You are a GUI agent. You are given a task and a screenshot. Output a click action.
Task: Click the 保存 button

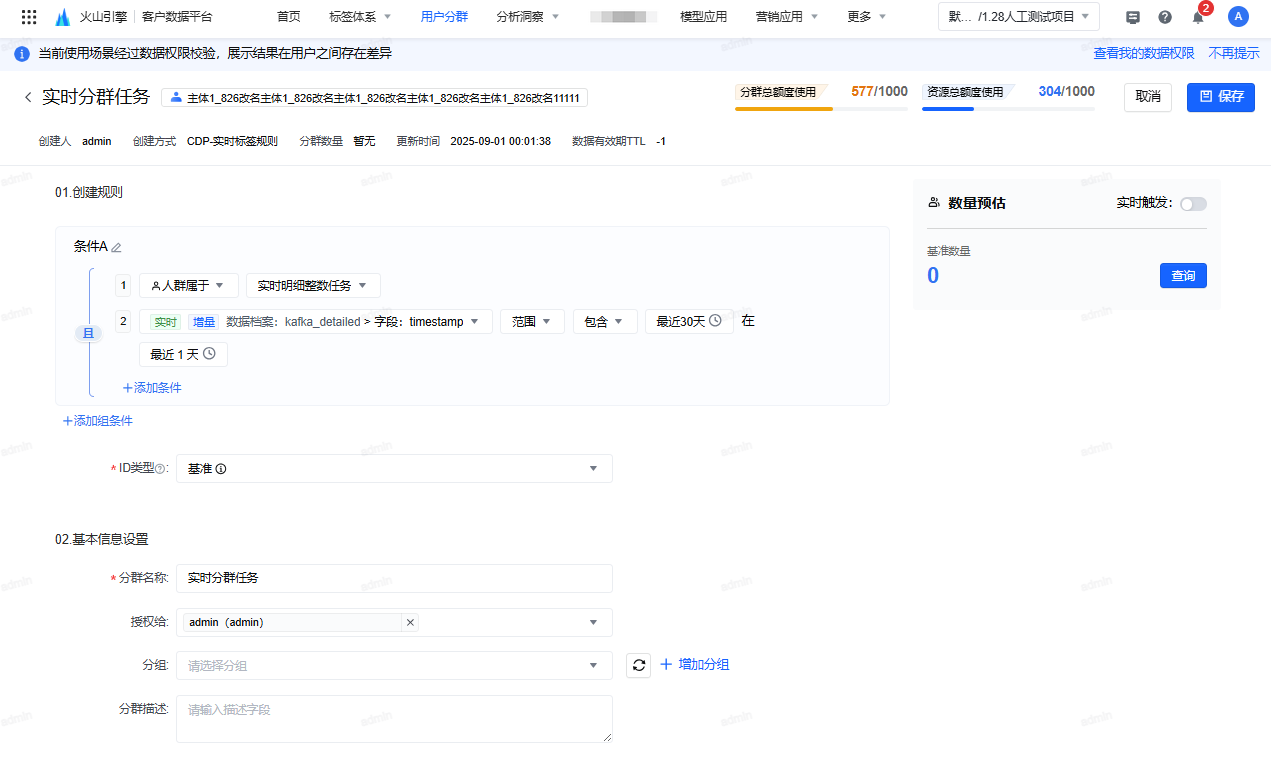click(x=1220, y=97)
